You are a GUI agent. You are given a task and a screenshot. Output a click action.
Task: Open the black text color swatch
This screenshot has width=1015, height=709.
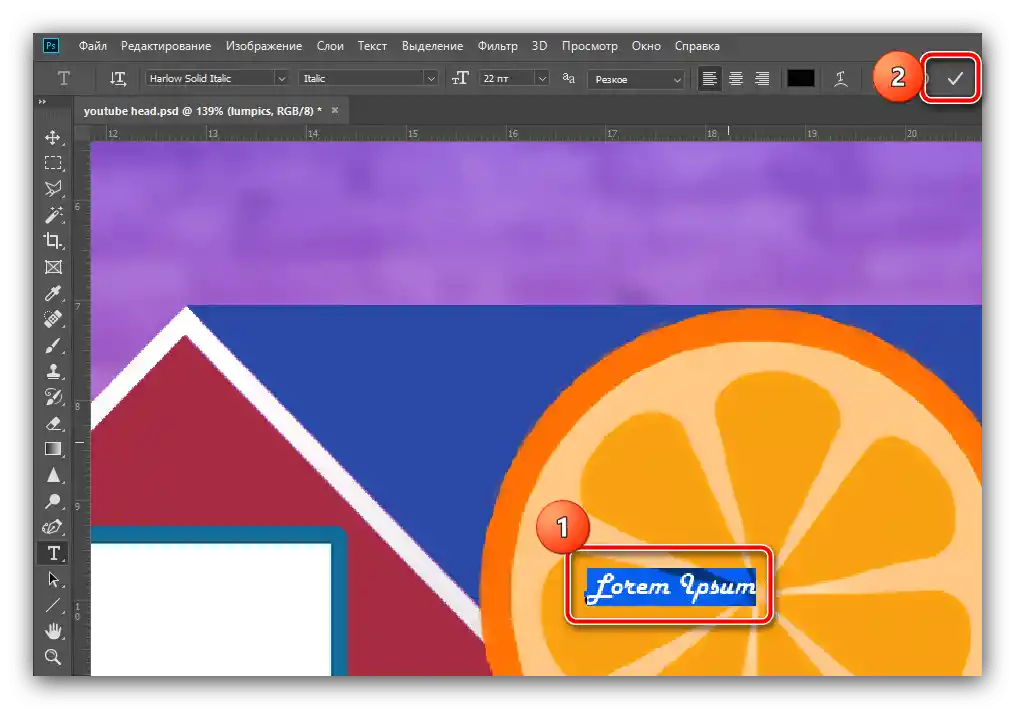(800, 78)
